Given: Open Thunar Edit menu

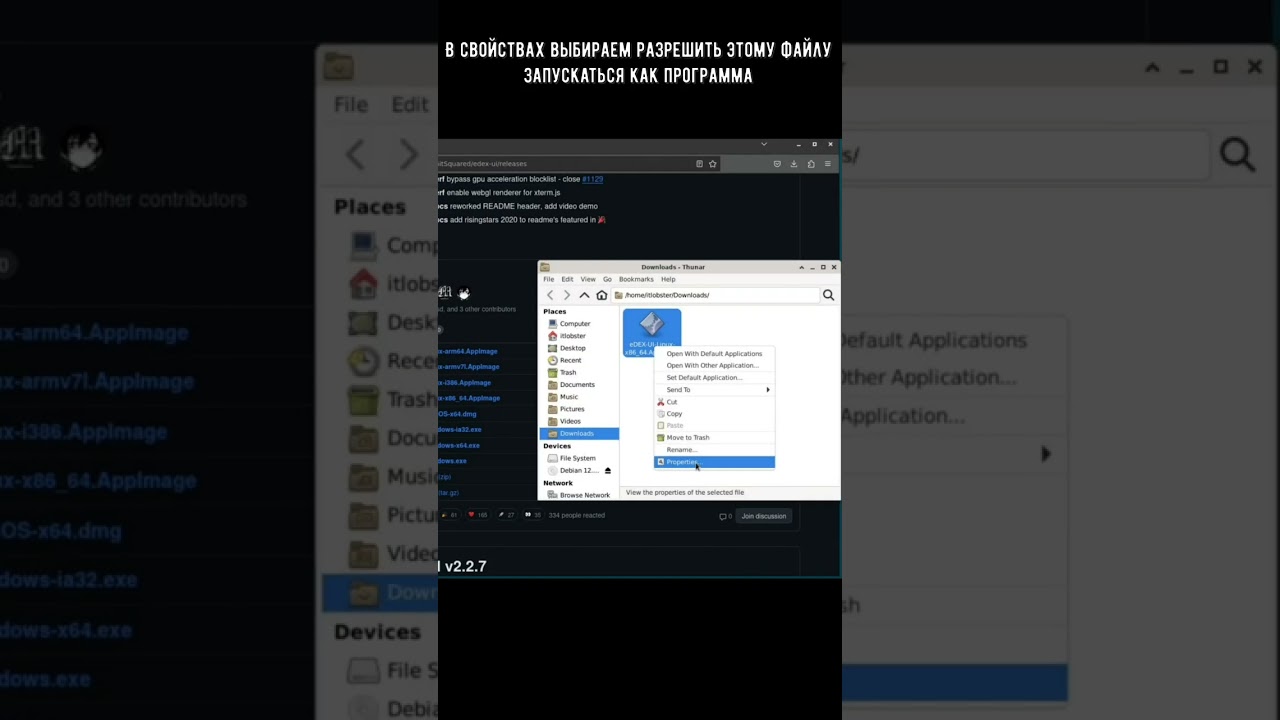Looking at the screenshot, I should (x=567, y=279).
